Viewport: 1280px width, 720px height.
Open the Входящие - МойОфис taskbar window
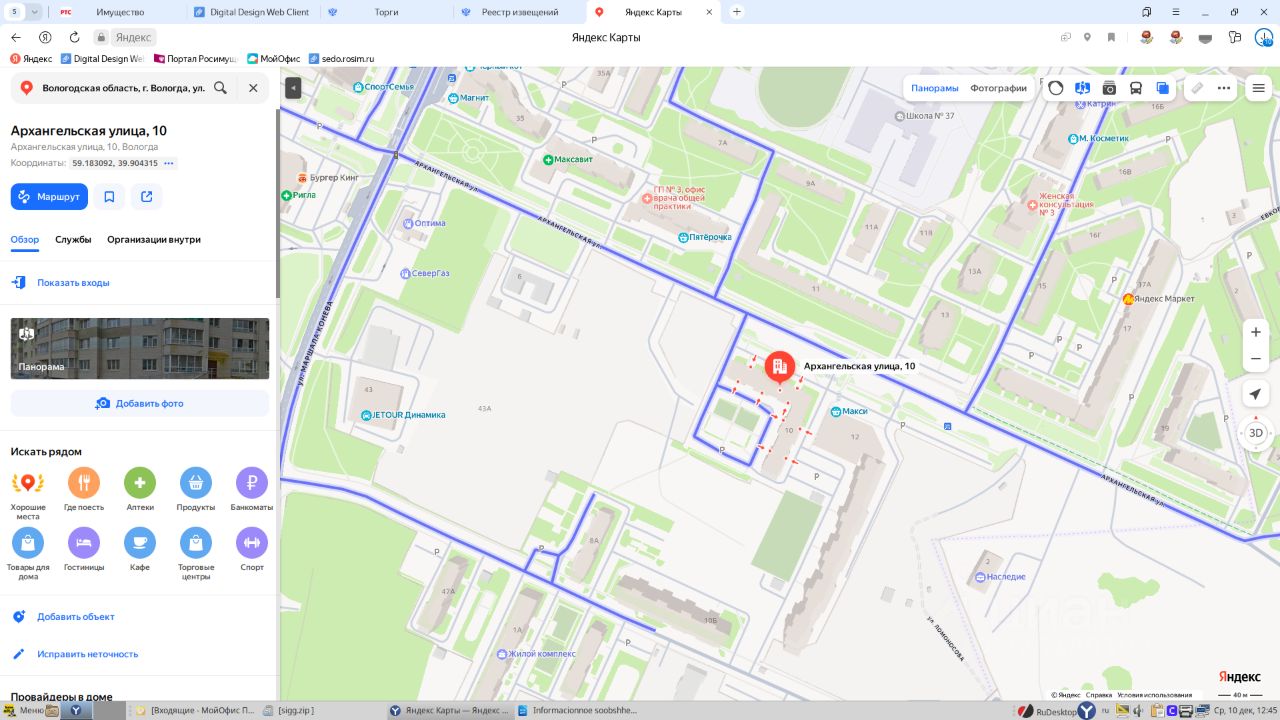[x=196, y=710]
